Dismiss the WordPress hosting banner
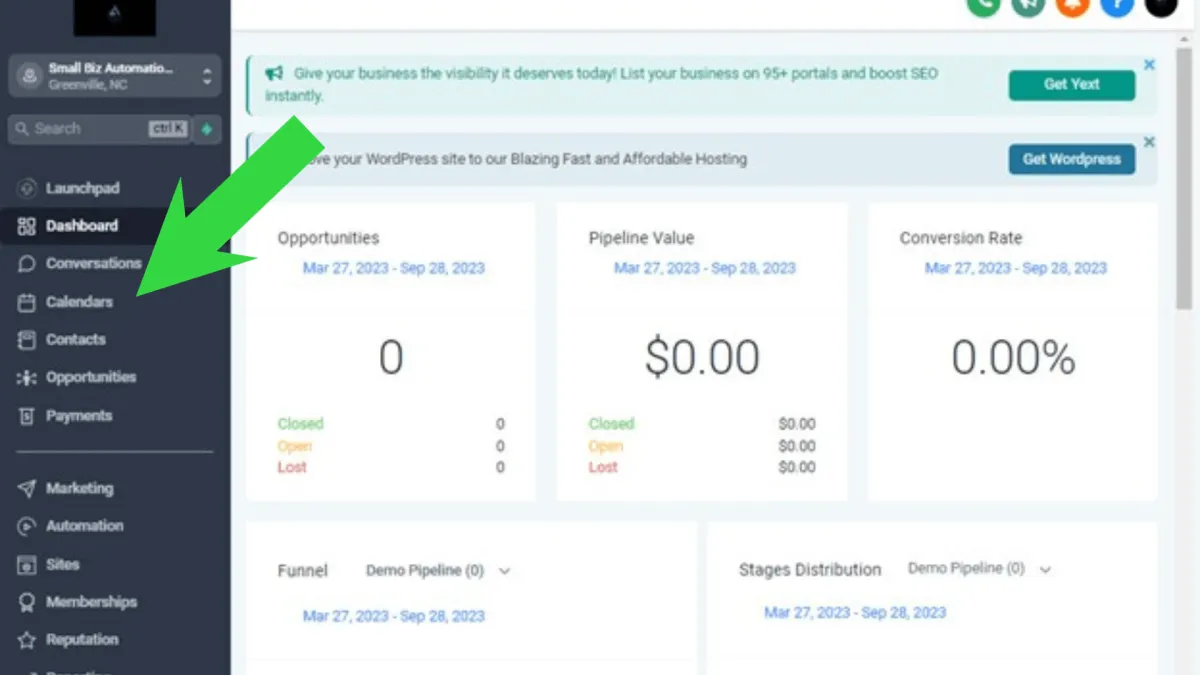This screenshot has height=675, width=1200. pyautogui.click(x=1149, y=142)
